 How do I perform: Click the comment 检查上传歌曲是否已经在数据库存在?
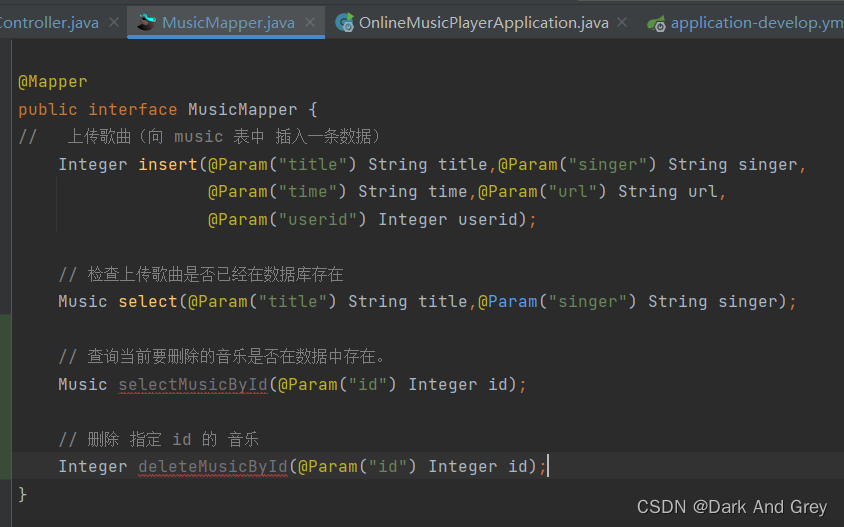click(201, 275)
